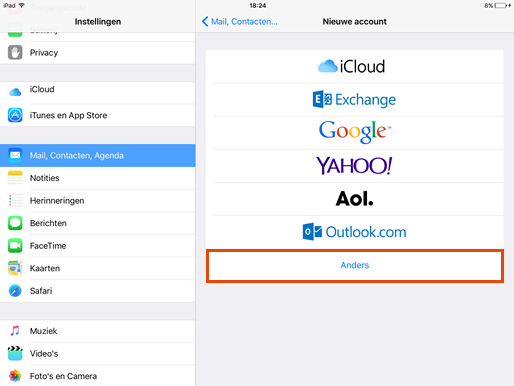
Task: Choose Aol. account type
Action: click(x=355, y=199)
